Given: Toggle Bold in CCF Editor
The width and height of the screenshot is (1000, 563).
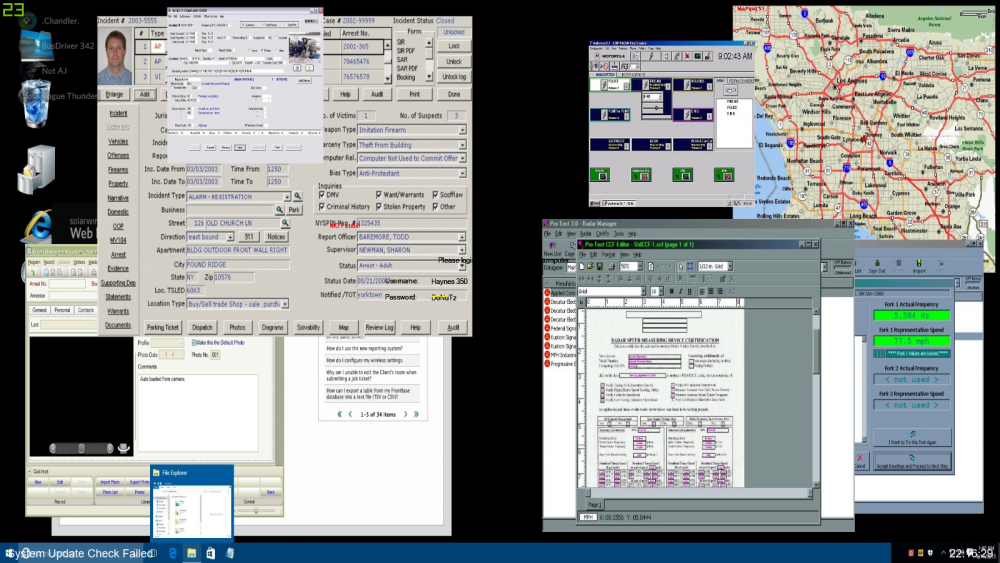Looking at the screenshot, I should click(x=671, y=291).
